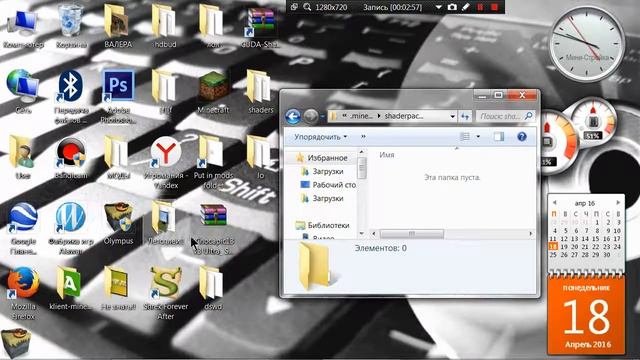640x360 pixels.
Task: Open the Корзина recycle bin icon
Action: [x=71, y=27]
